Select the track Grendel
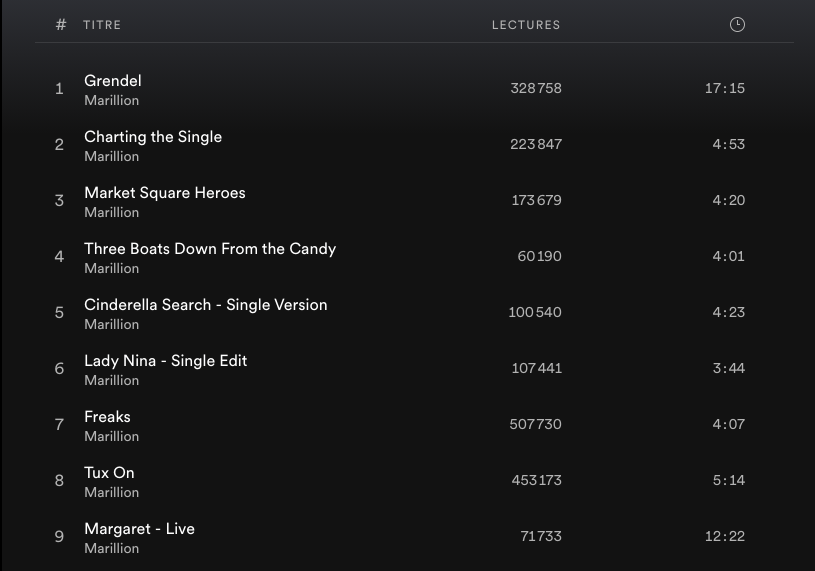 (x=113, y=81)
